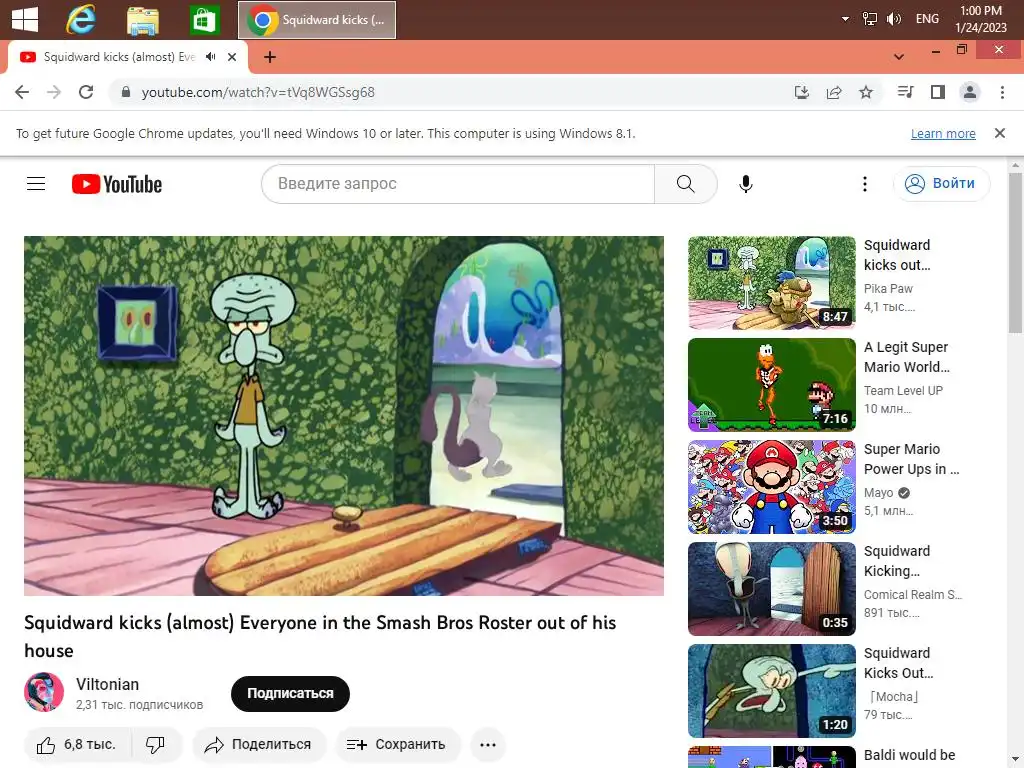Select the youtube.com URL in address bar
This screenshot has width=1024, height=768.
tap(259, 92)
